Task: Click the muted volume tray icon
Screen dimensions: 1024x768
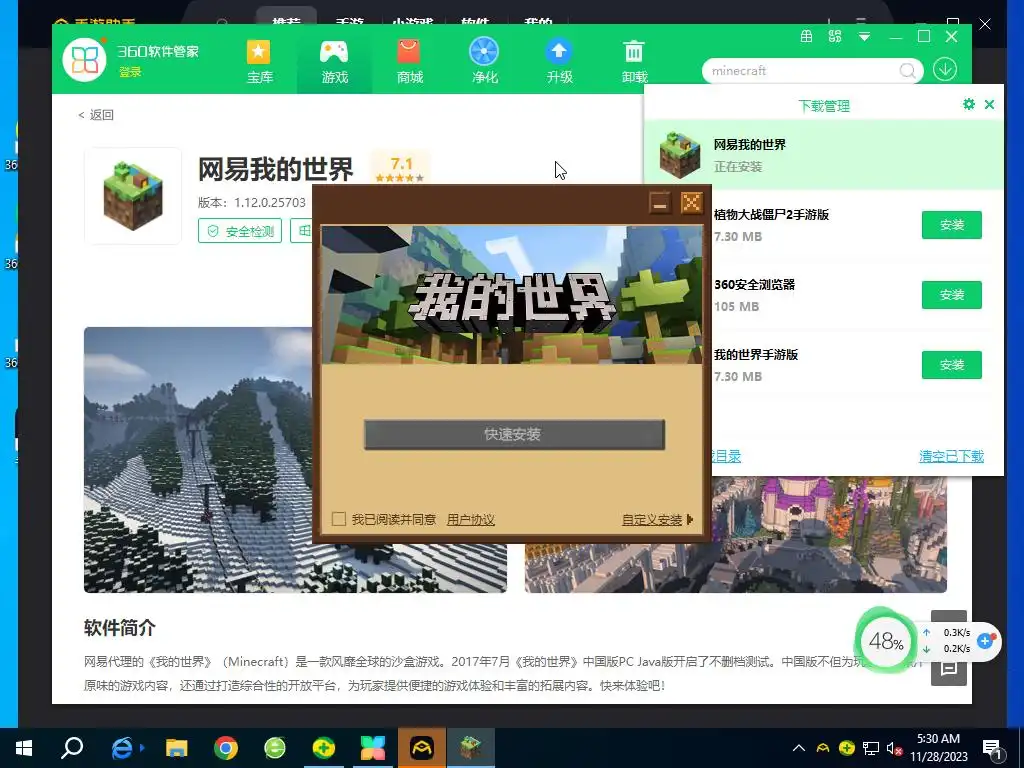Action: coord(895,748)
